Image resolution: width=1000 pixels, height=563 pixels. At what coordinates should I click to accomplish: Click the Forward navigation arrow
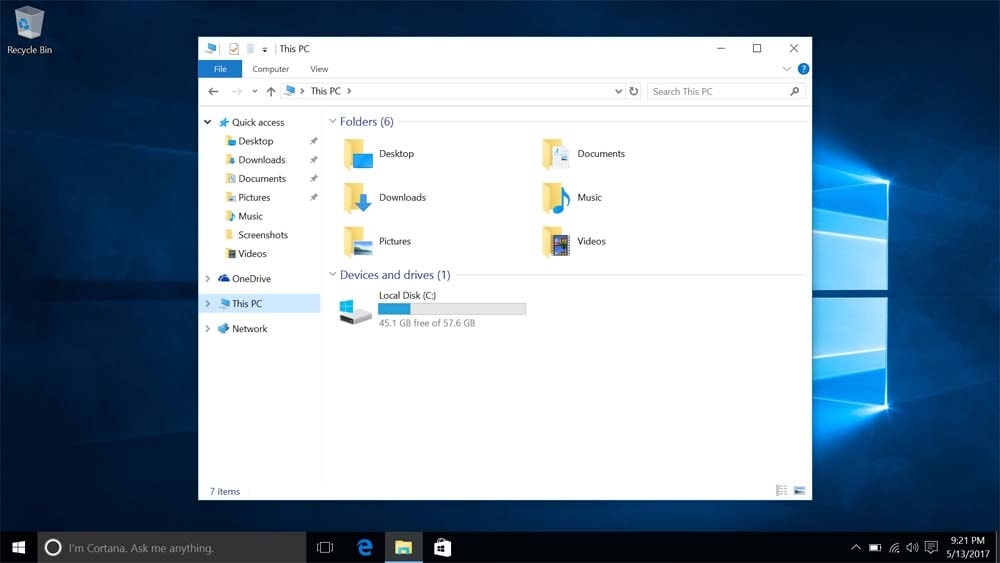point(237,91)
